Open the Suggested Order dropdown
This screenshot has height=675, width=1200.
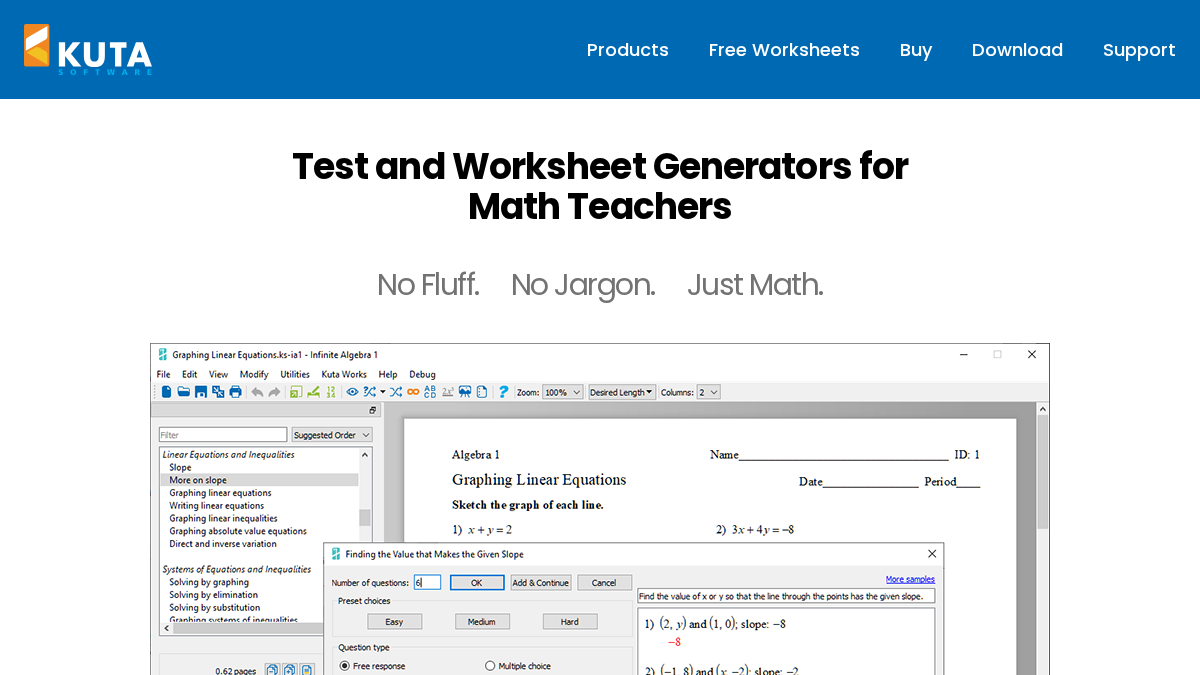(332, 435)
